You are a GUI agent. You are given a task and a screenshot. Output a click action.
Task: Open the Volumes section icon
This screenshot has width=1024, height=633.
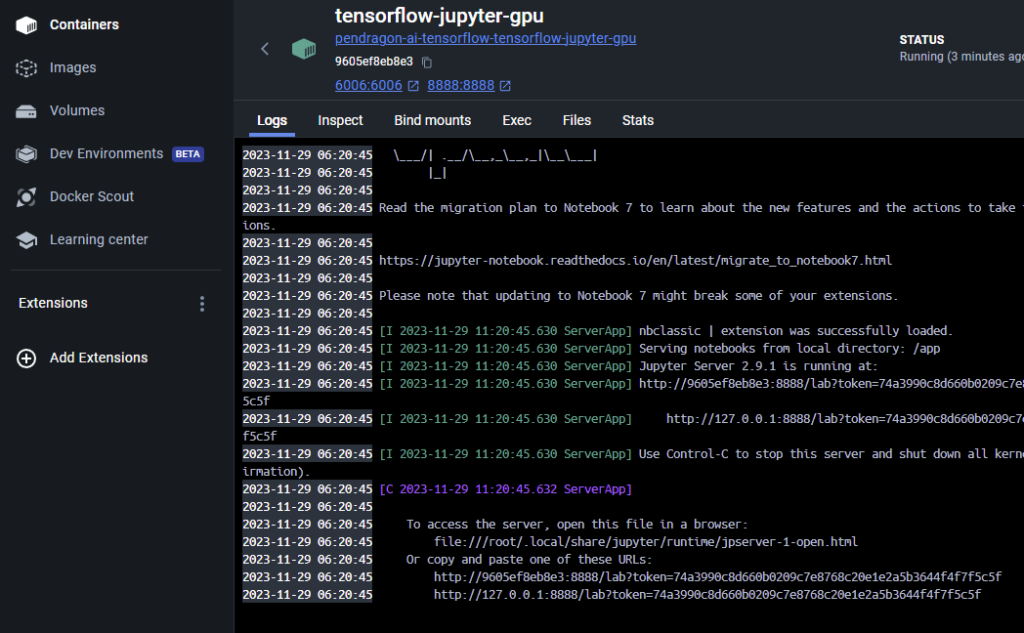click(x=26, y=111)
